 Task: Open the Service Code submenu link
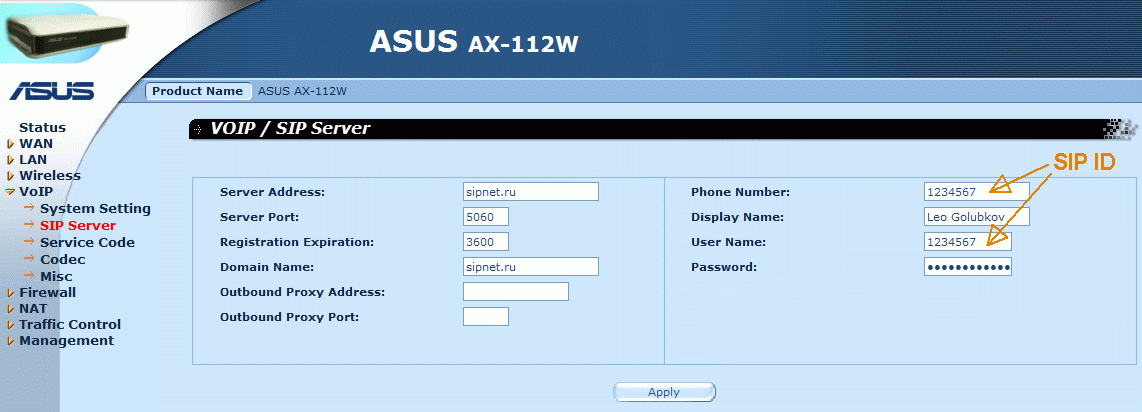87,242
